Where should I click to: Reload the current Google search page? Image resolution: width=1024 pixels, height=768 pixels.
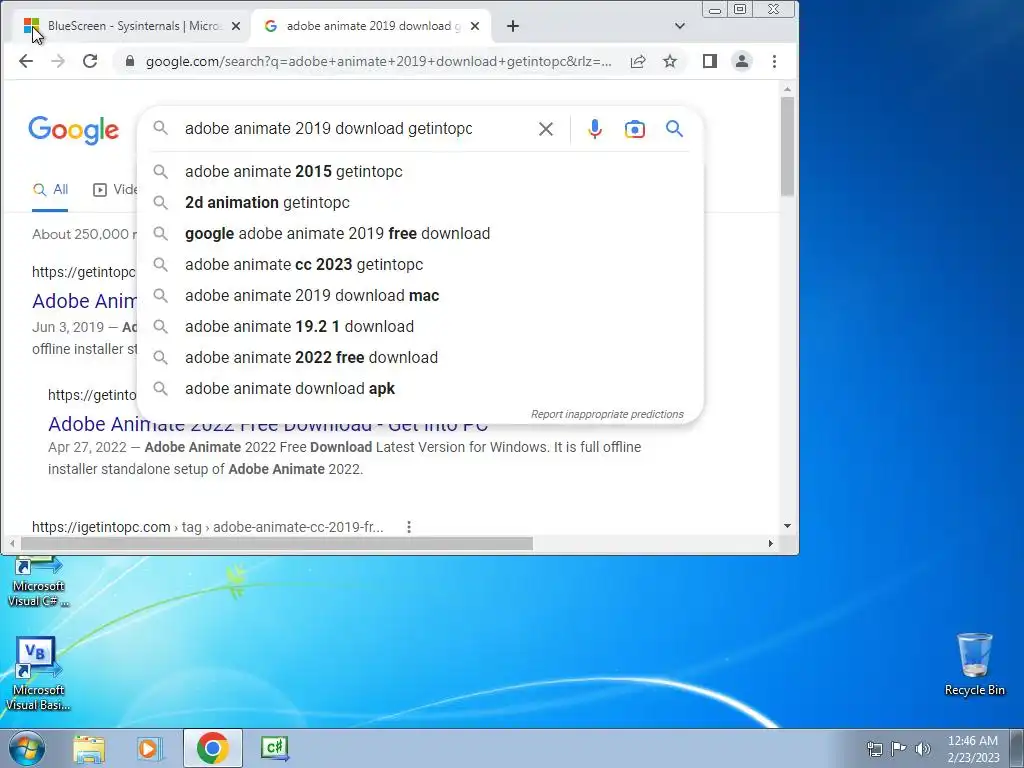[x=90, y=61]
